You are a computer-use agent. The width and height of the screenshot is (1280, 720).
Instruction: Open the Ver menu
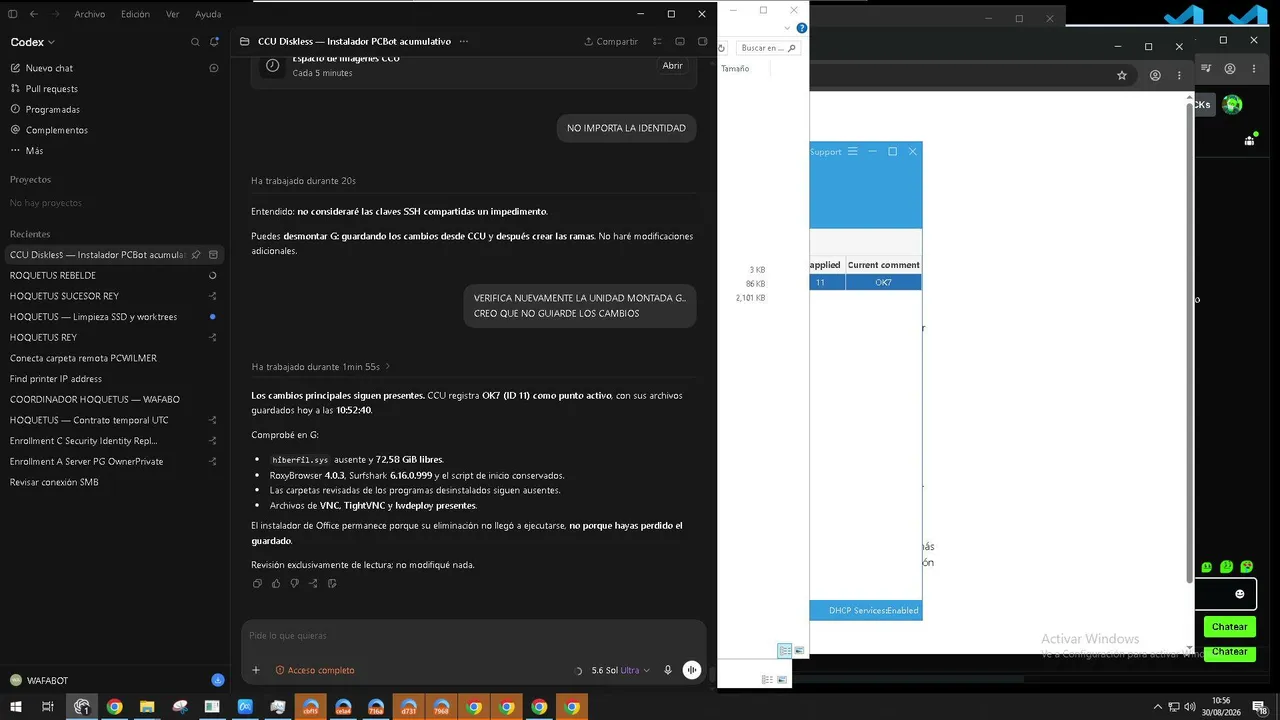click(173, 14)
